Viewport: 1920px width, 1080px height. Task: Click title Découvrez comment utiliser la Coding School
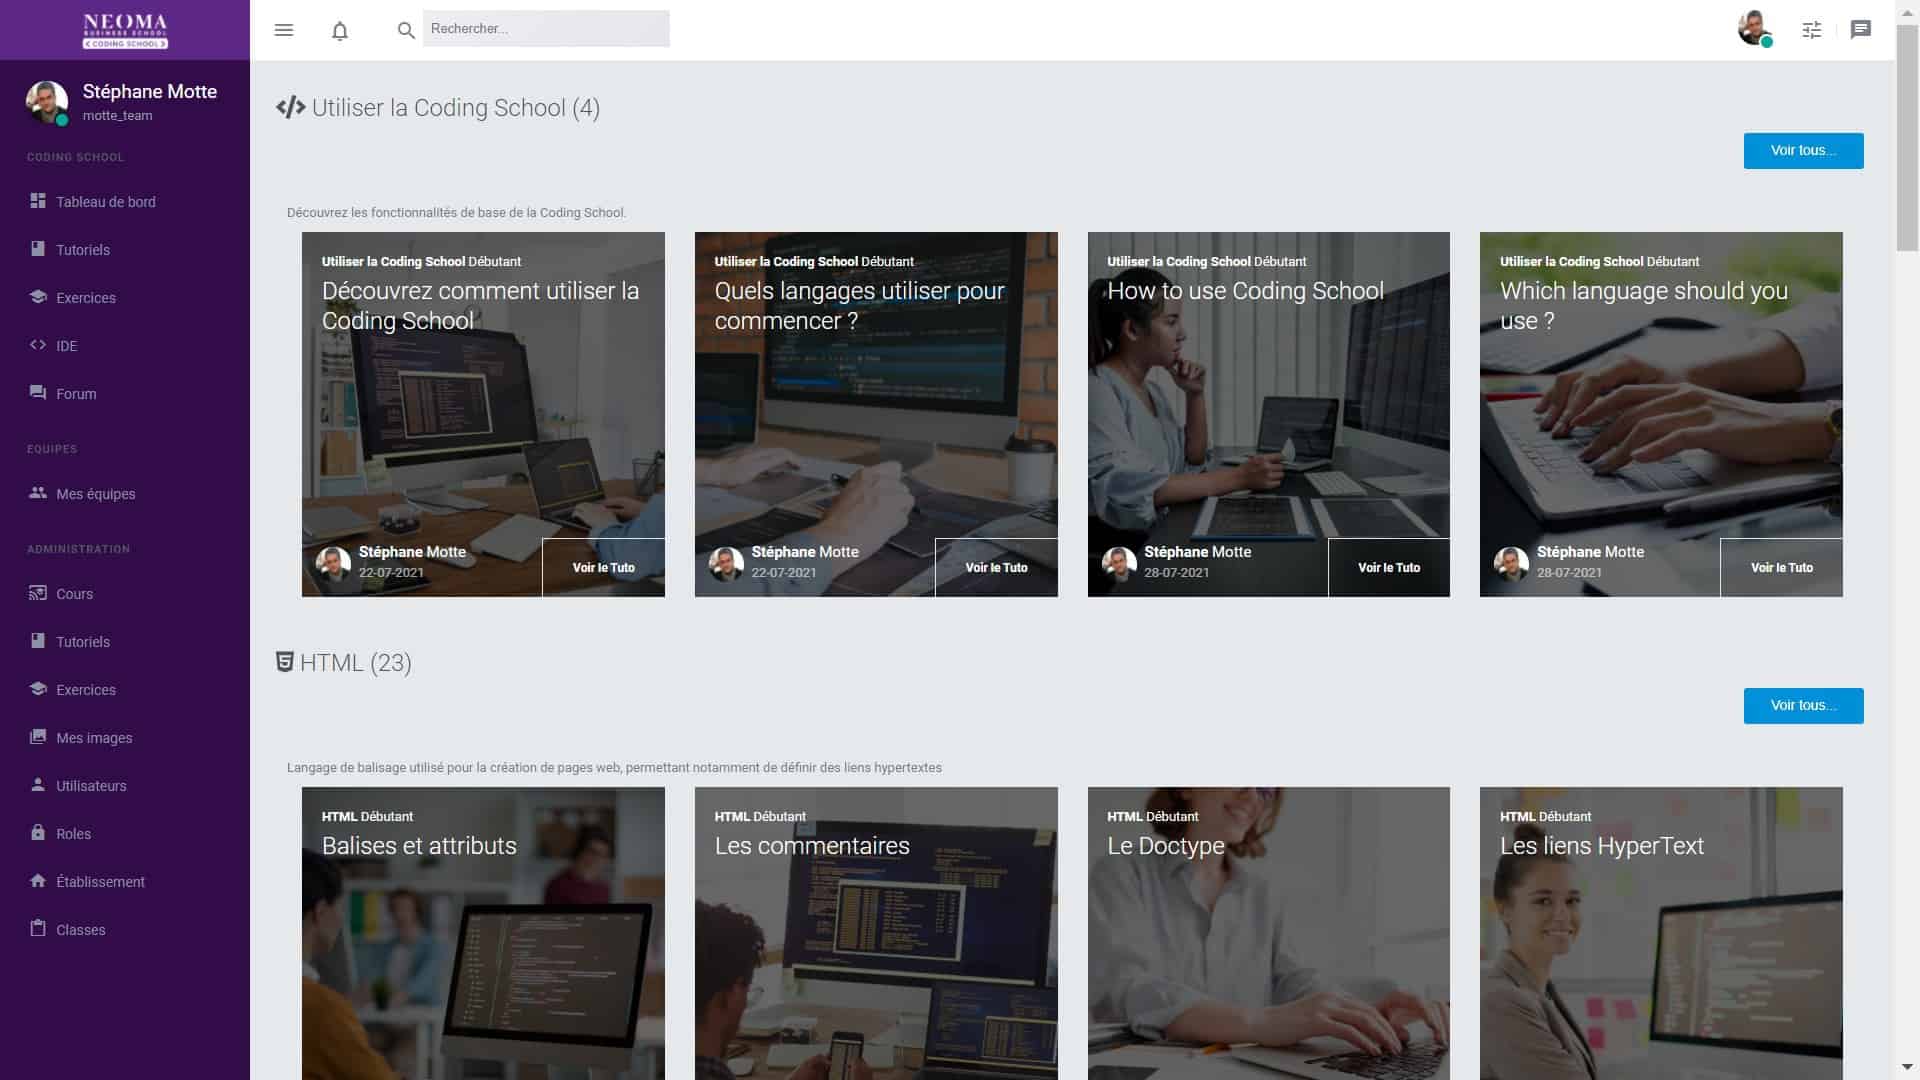480,306
